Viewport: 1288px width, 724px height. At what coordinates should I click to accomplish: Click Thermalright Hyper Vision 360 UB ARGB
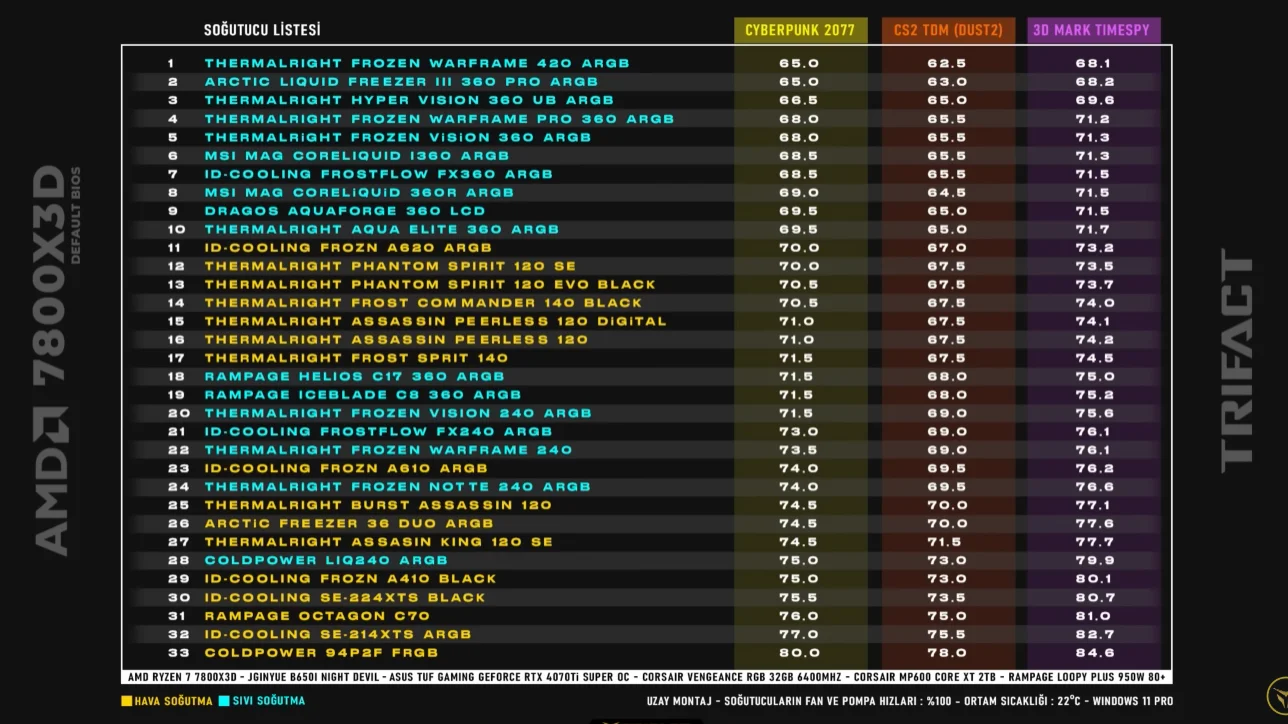(409, 100)
